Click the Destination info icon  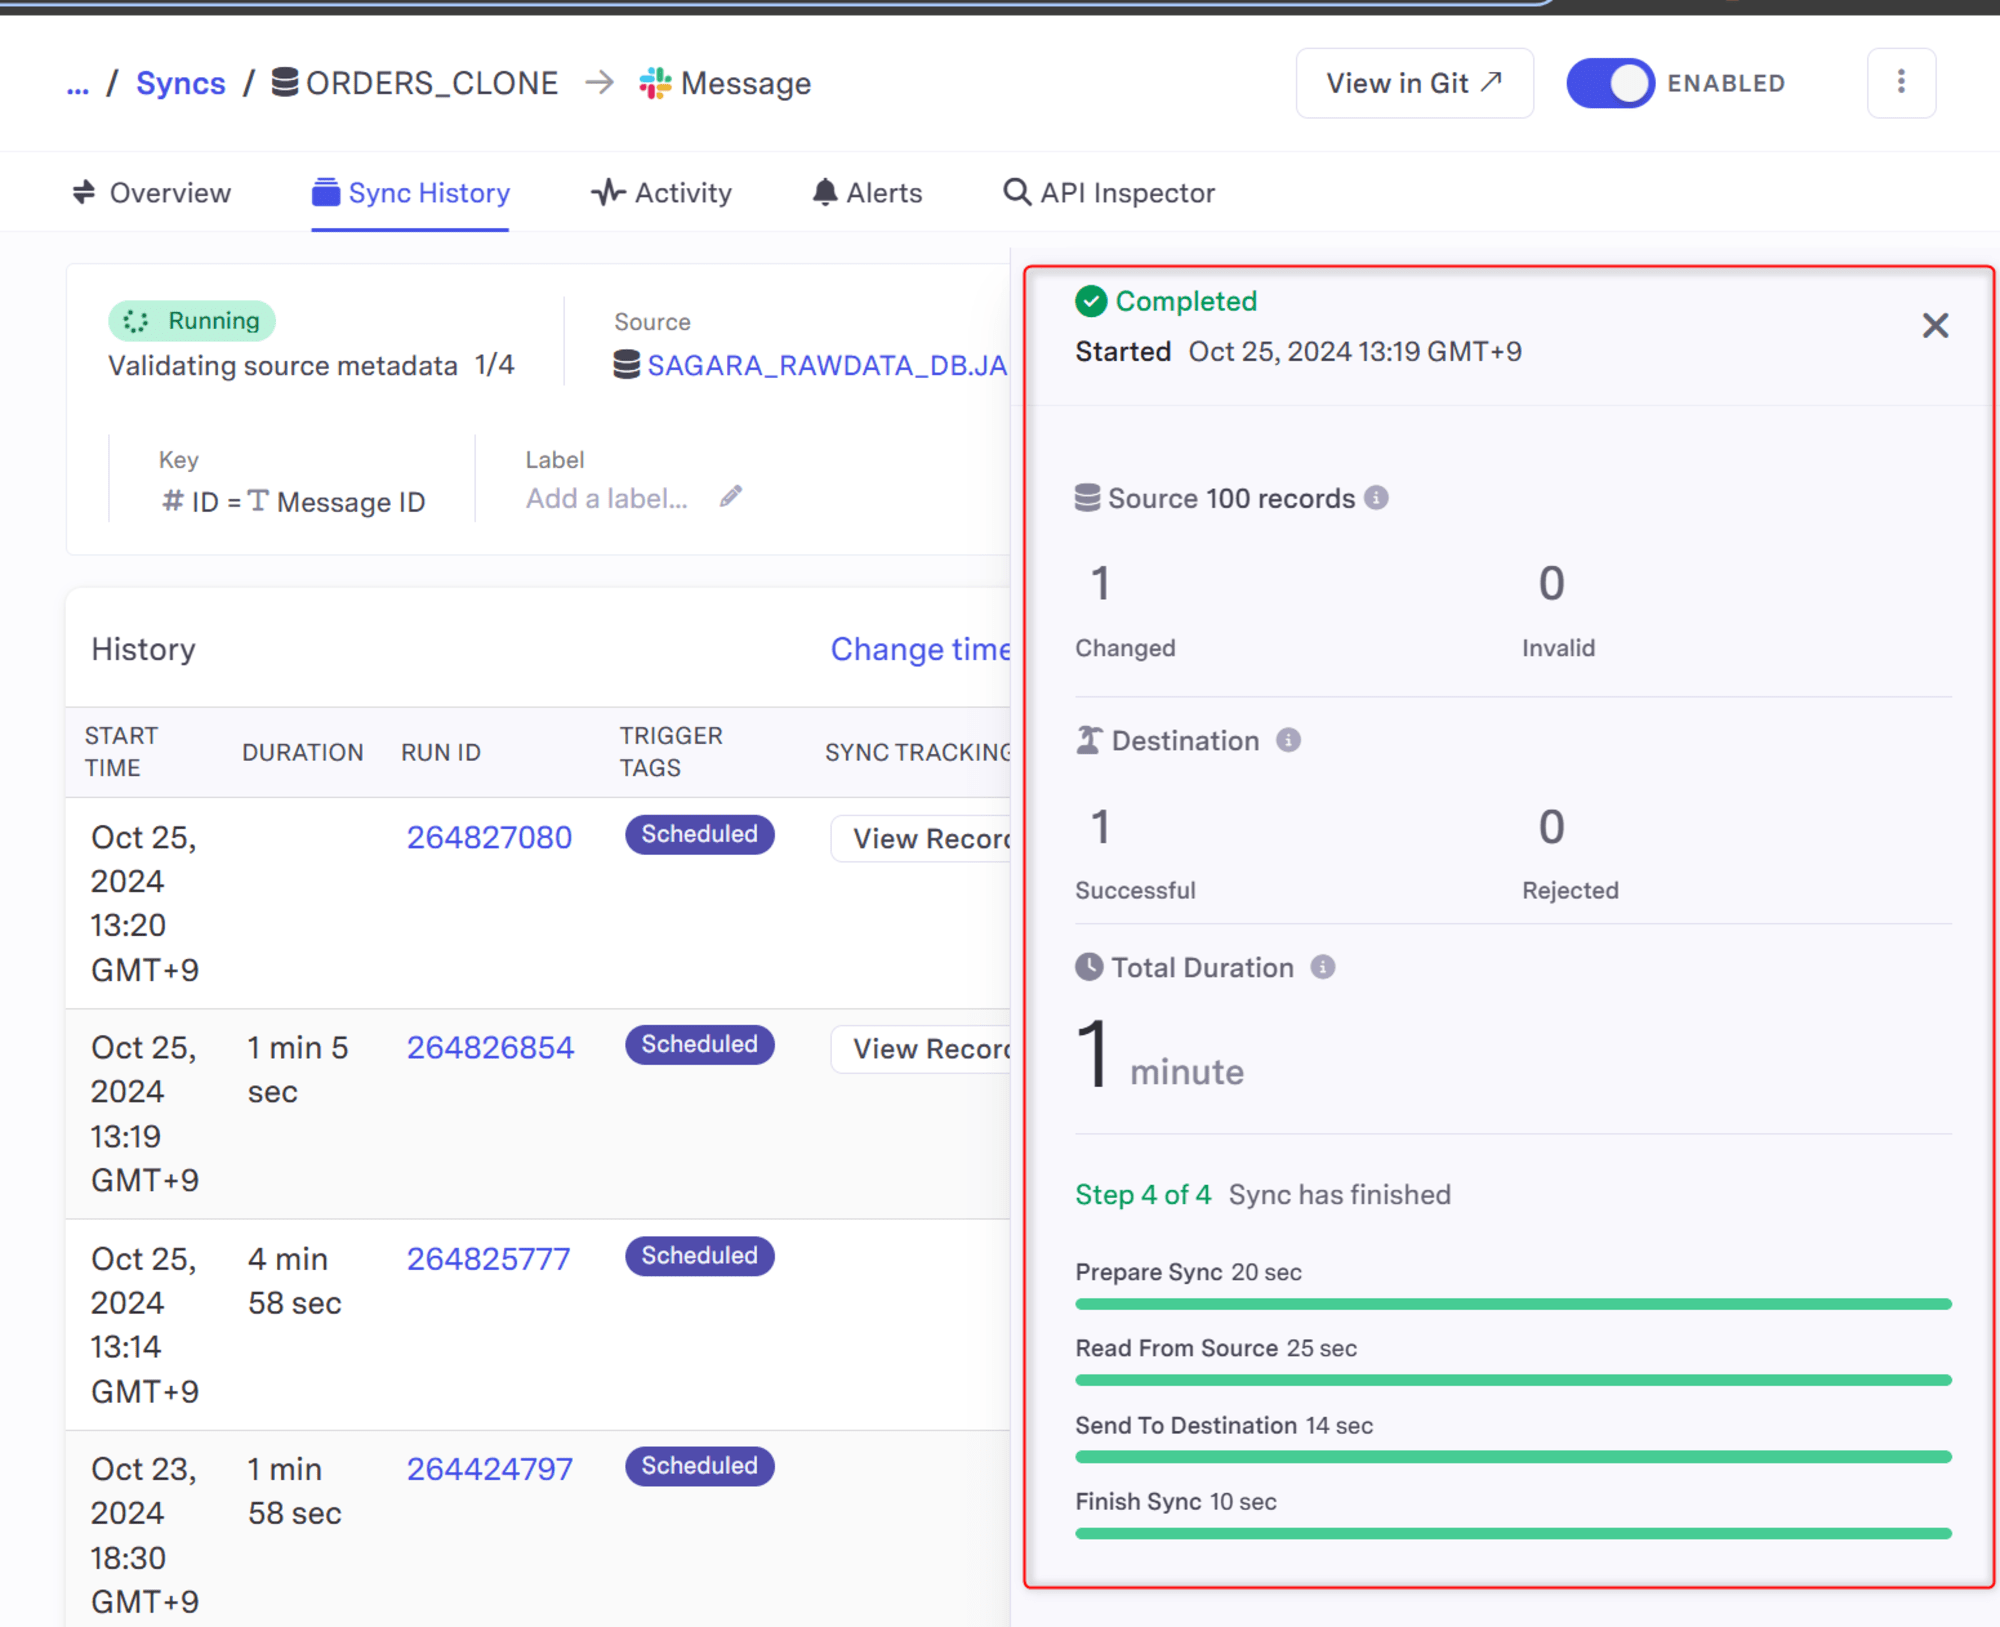(1288, 740)
